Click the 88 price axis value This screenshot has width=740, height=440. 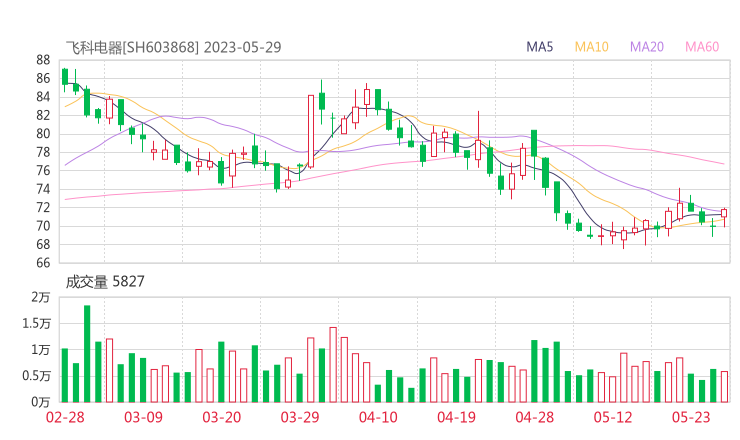coord(43,60)
